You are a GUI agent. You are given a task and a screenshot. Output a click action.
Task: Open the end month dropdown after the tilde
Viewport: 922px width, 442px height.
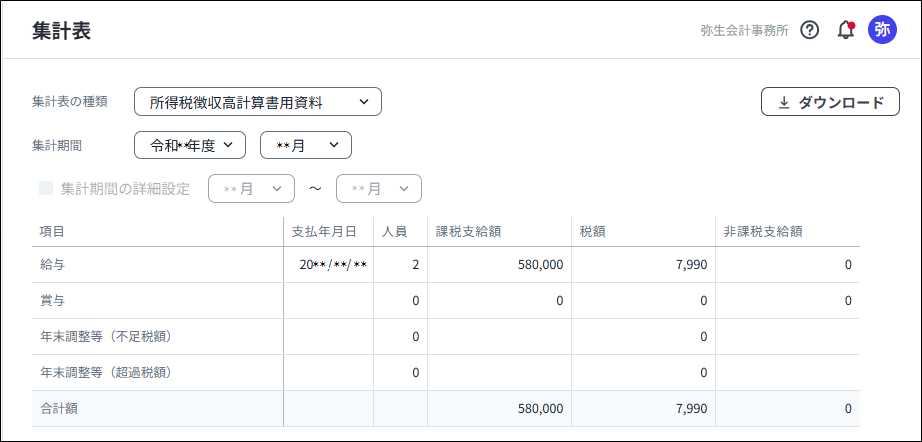coord(379,188)
